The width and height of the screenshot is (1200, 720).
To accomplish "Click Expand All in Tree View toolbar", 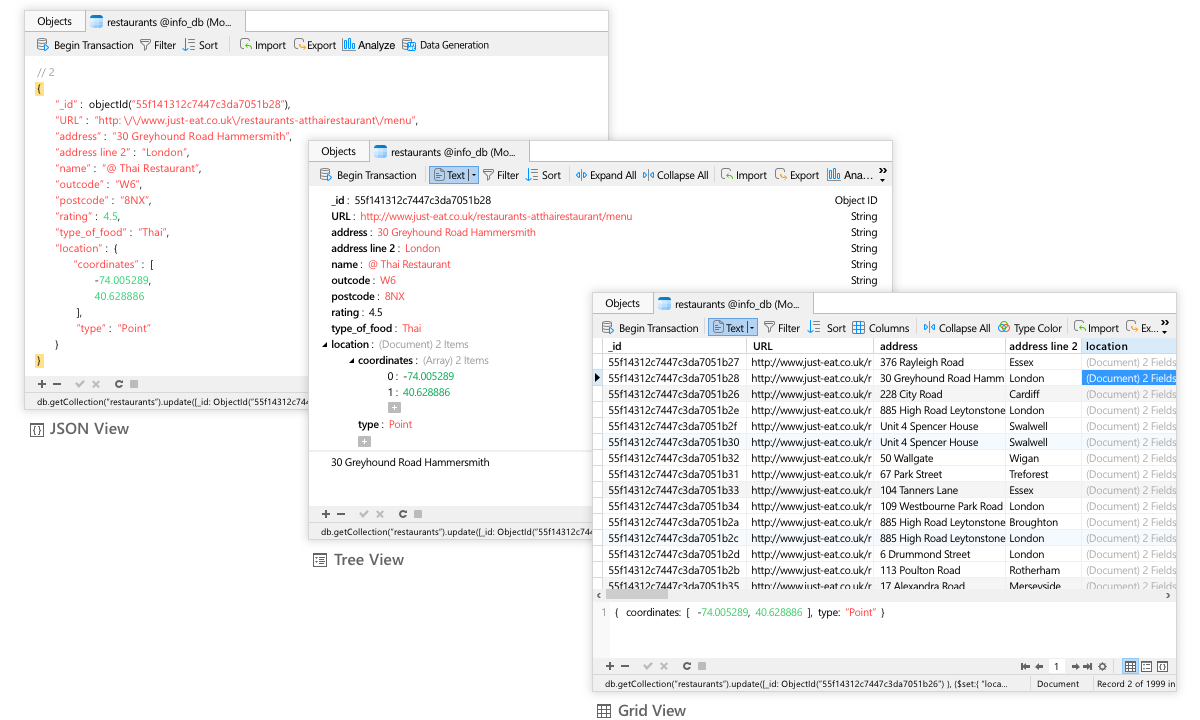I will 606,175.
